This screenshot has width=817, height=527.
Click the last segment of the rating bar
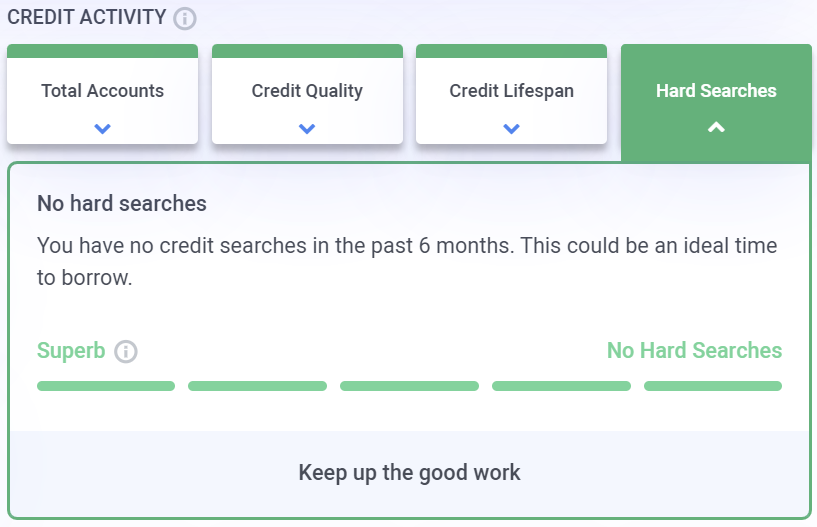[713, 386]
